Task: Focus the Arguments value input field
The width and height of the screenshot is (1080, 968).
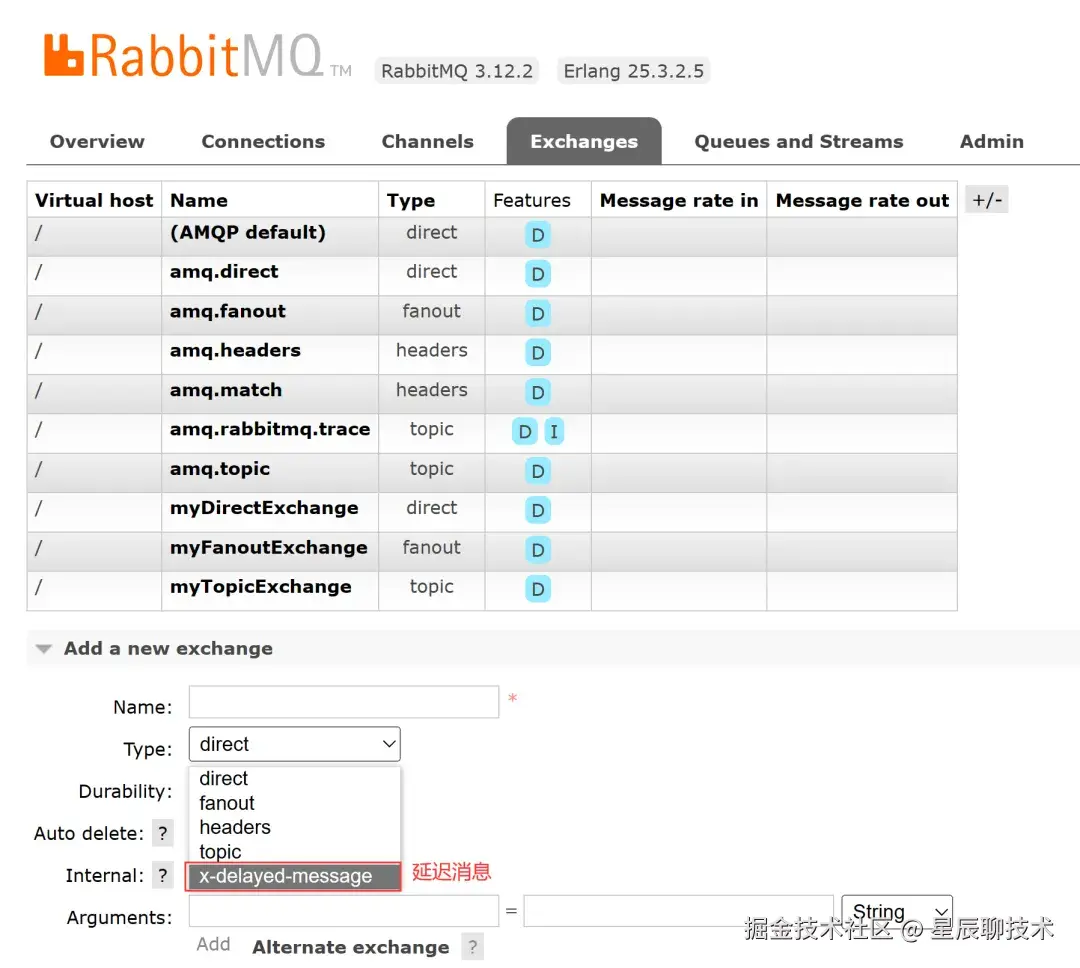Action: tap(678, 911)
